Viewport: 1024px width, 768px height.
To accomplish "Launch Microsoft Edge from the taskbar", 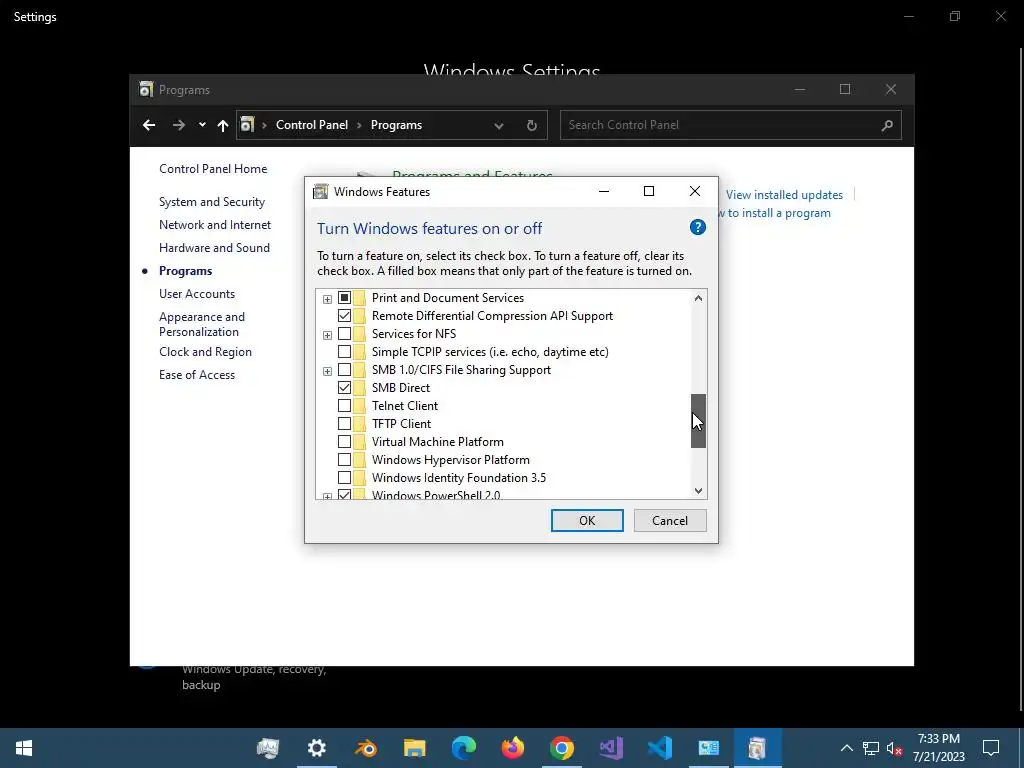I will coord(464,748).
